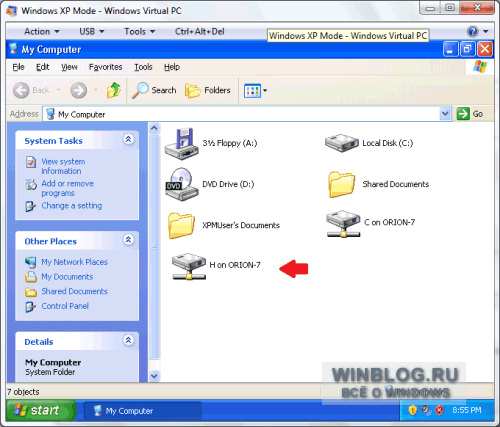500x427 pixels.
Task: Click the Views toolbar icon
Action: [x=252, y=90]
